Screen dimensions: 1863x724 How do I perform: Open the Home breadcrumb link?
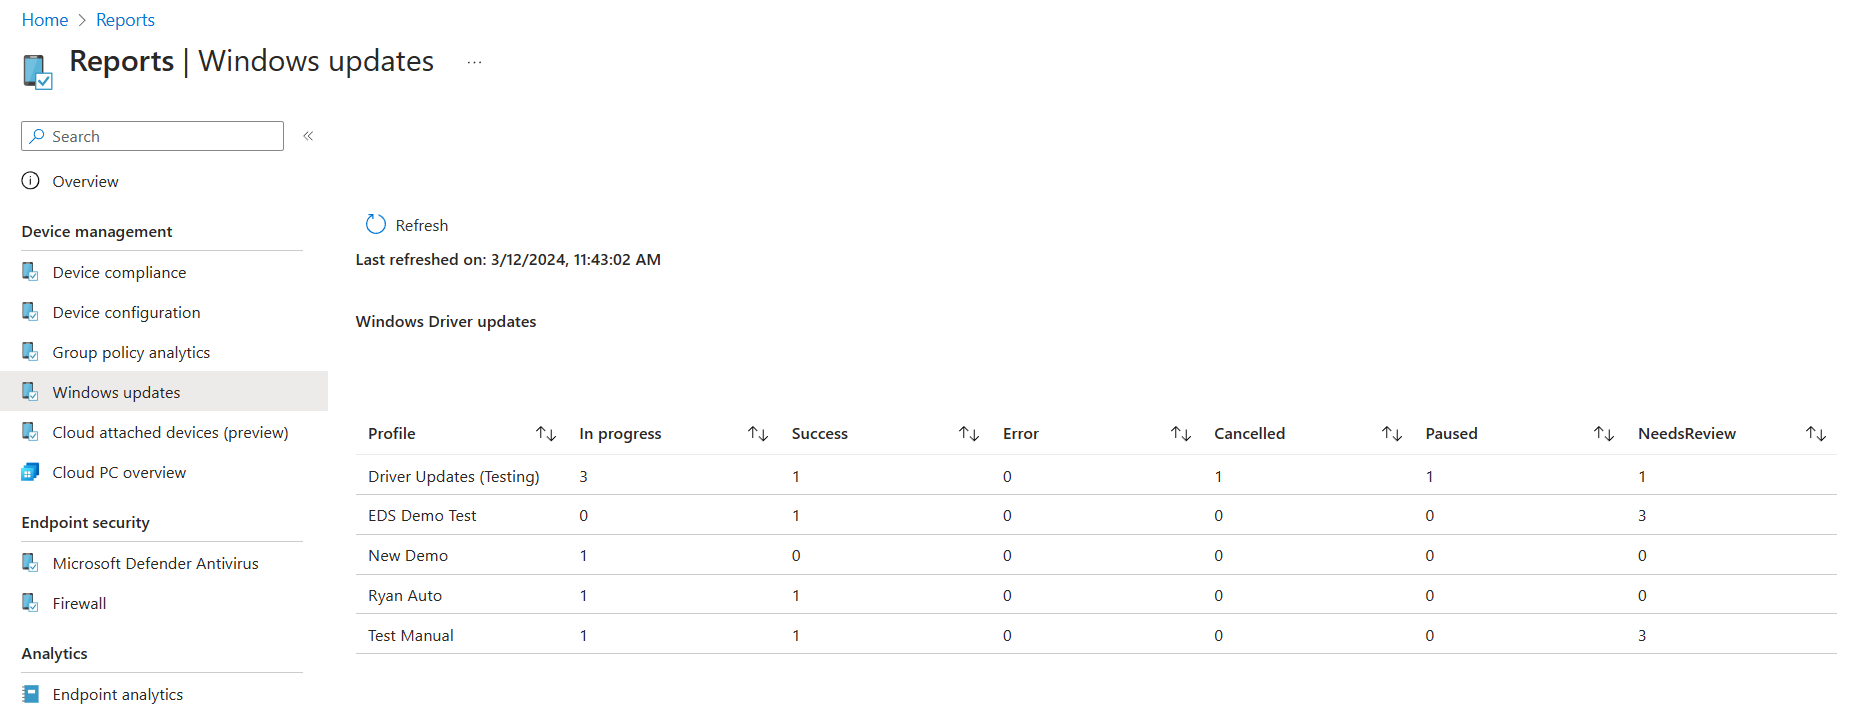[x=44, y=19]
